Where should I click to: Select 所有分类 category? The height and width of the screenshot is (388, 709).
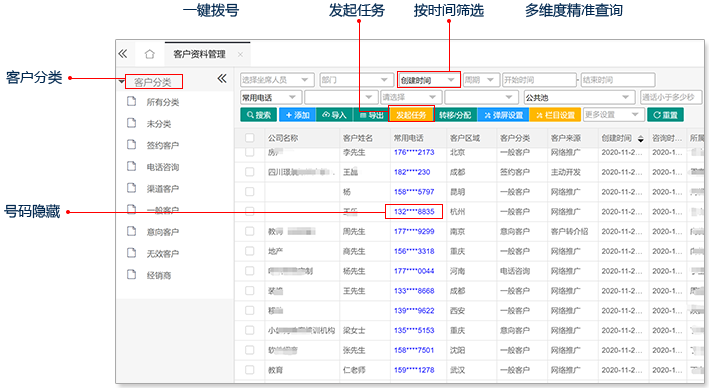click(x=163, y=102)
